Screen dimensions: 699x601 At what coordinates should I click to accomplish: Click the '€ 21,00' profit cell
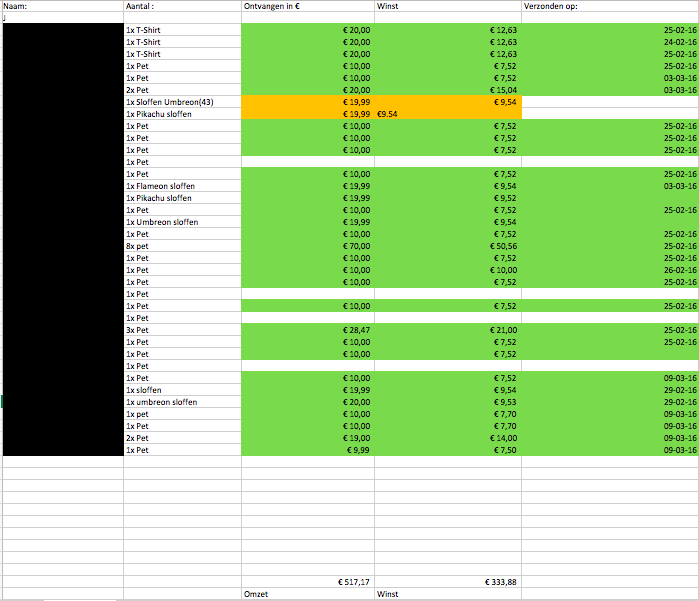tap(448, 330)
